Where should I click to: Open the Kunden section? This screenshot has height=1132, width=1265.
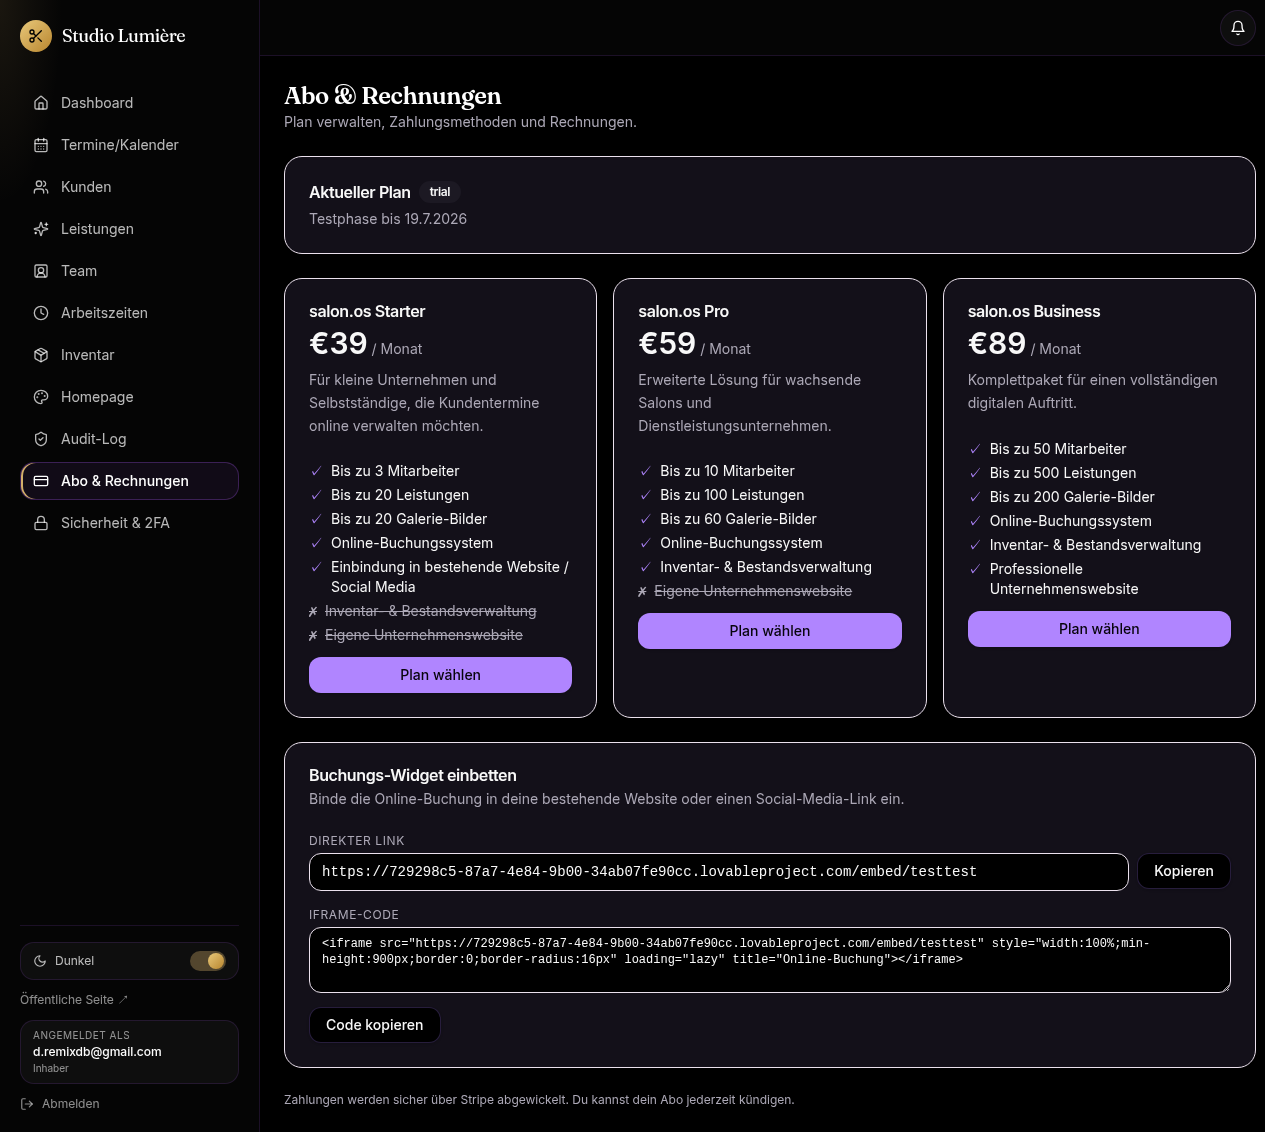click(x=129, y=187)
